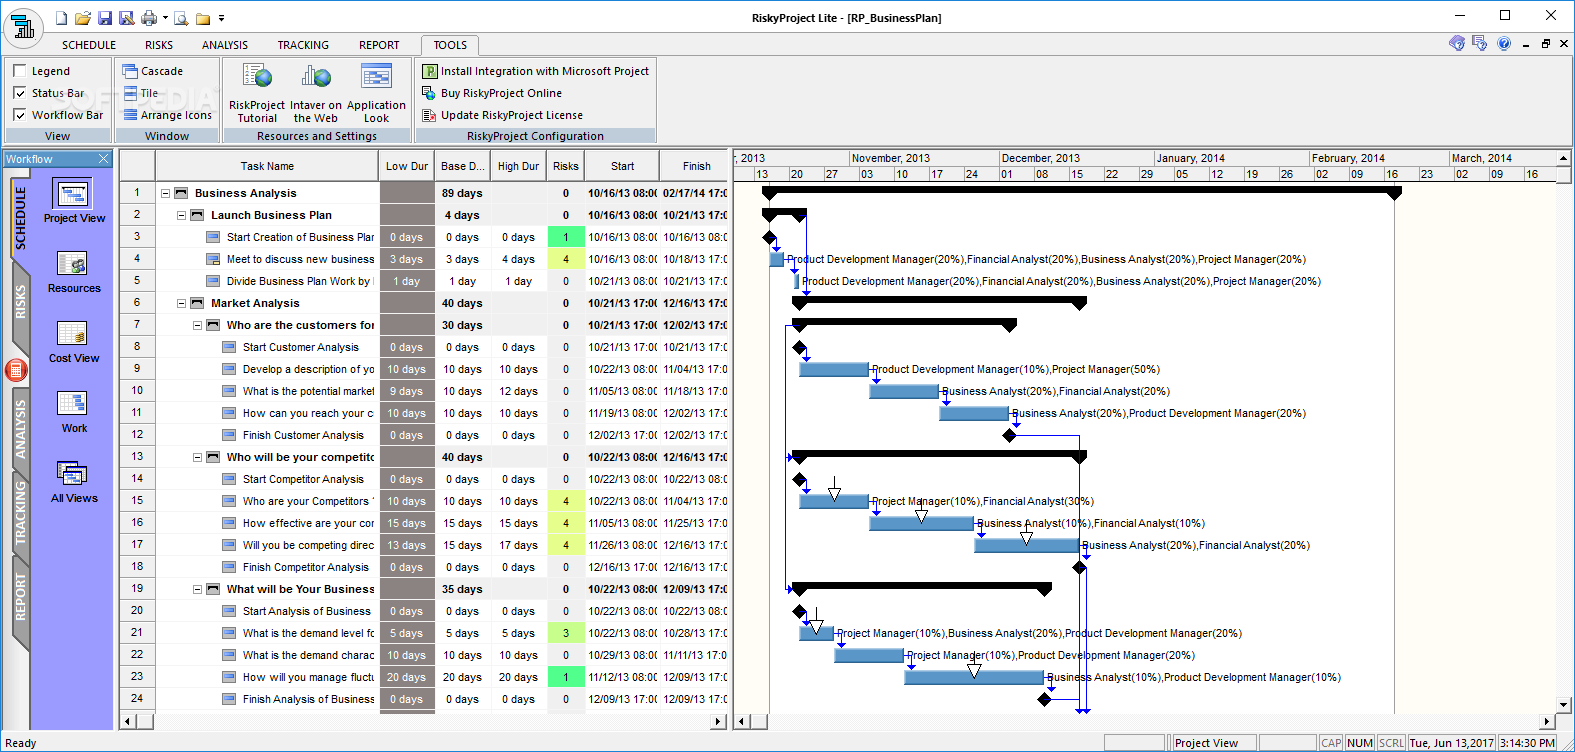Click the Tile windows icon
The width and height of the screenshot is (1575, 752).
pos(130,93)
